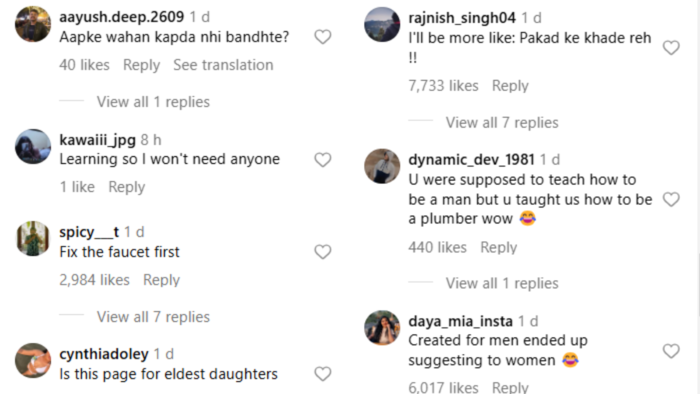Viewport: 700px width, 394px height.
Task: Open the 7,733 likes list
Action: (x=443, y=85)
